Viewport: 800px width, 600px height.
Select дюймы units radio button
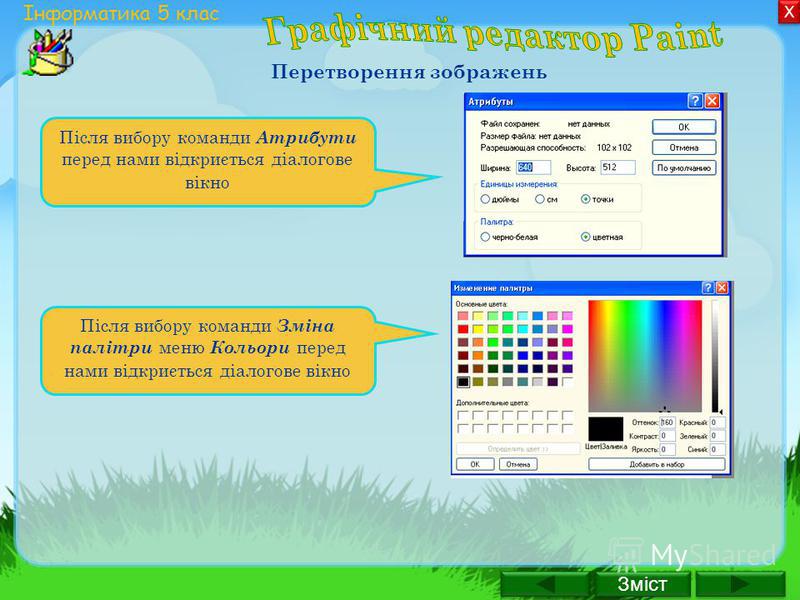485,199
